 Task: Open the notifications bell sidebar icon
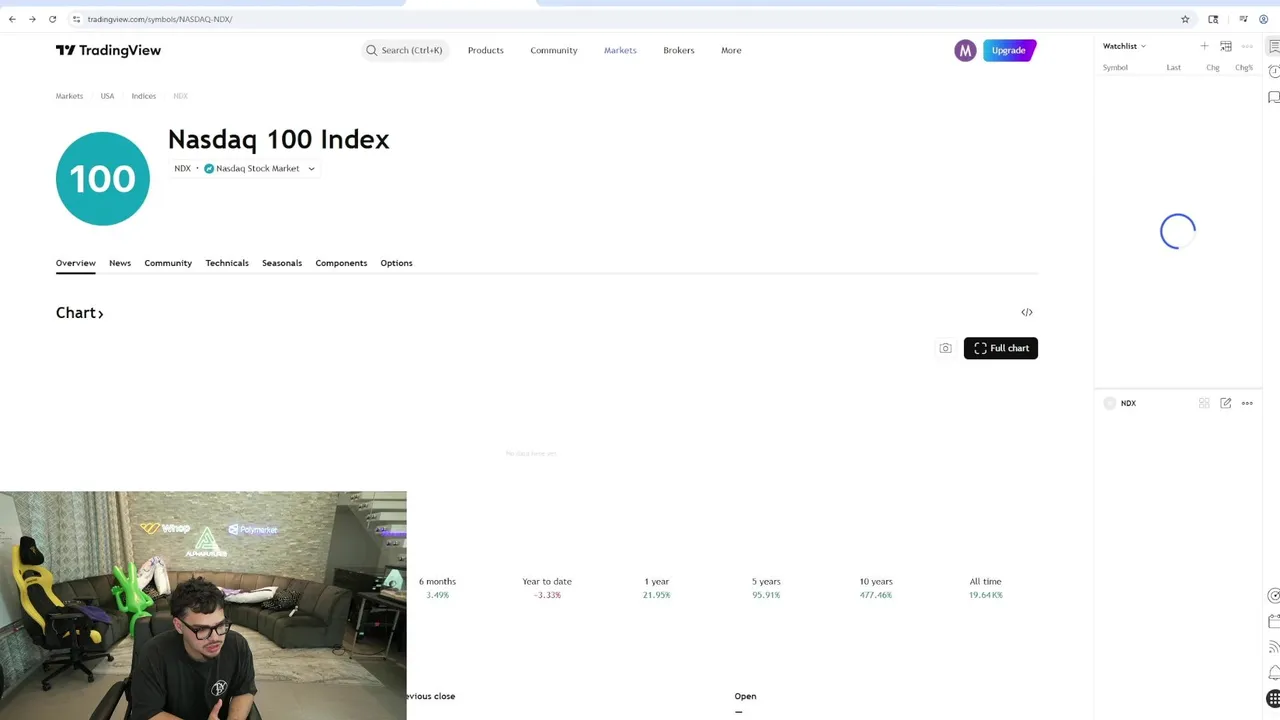tap(1273, 673)
